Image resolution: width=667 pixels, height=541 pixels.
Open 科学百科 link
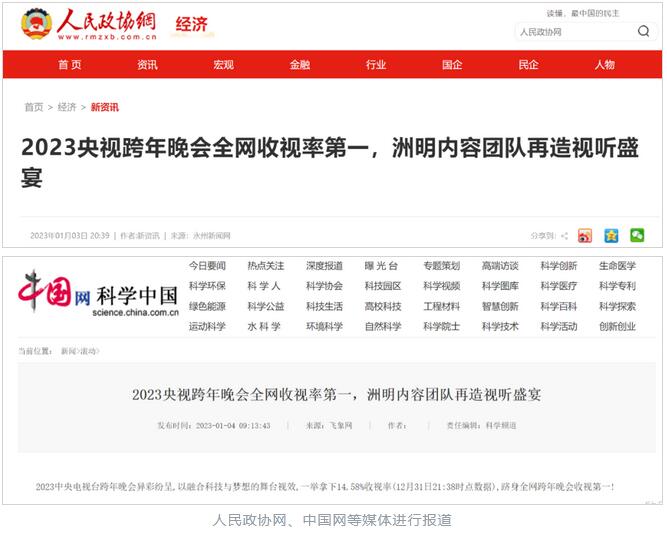tap(559, 306)
